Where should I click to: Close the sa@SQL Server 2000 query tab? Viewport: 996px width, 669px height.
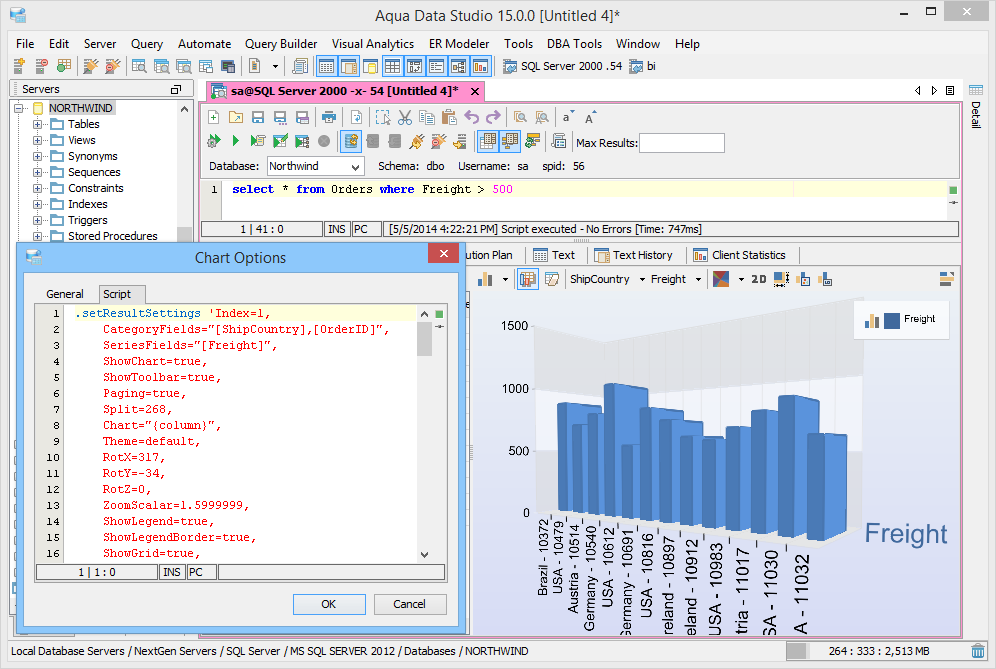(474, 91)
